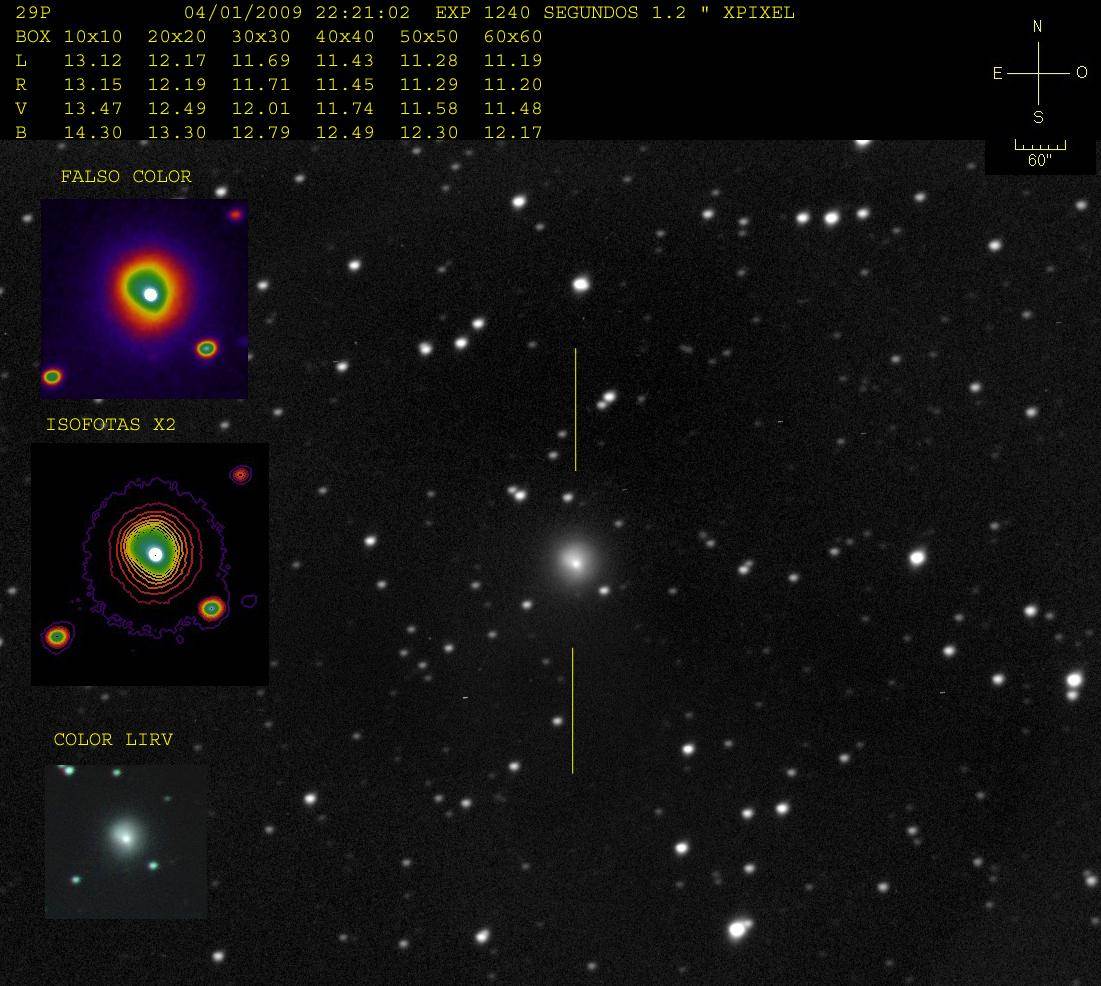
Task: Click the upper yellow marker line above the comet
Action: (x=575, y=409)
